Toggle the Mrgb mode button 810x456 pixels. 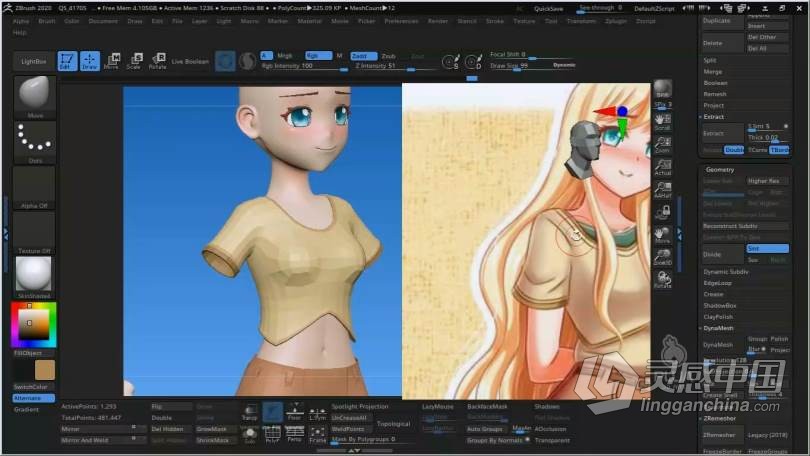(285, 56)
